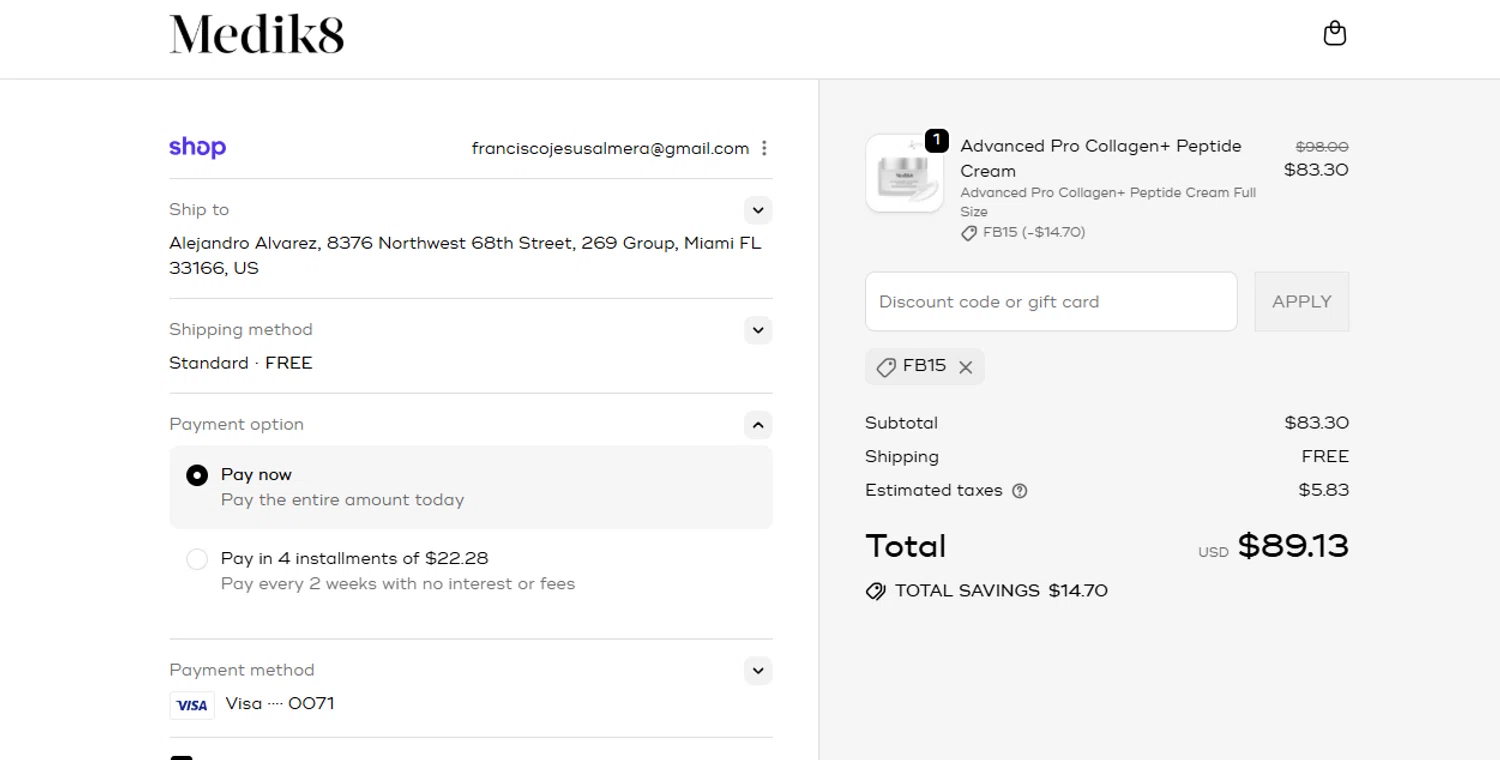Click the Shipping FREE value in summary
Image resolution: width=1500 pixels, height=760 pixels.
[1325, 457]
